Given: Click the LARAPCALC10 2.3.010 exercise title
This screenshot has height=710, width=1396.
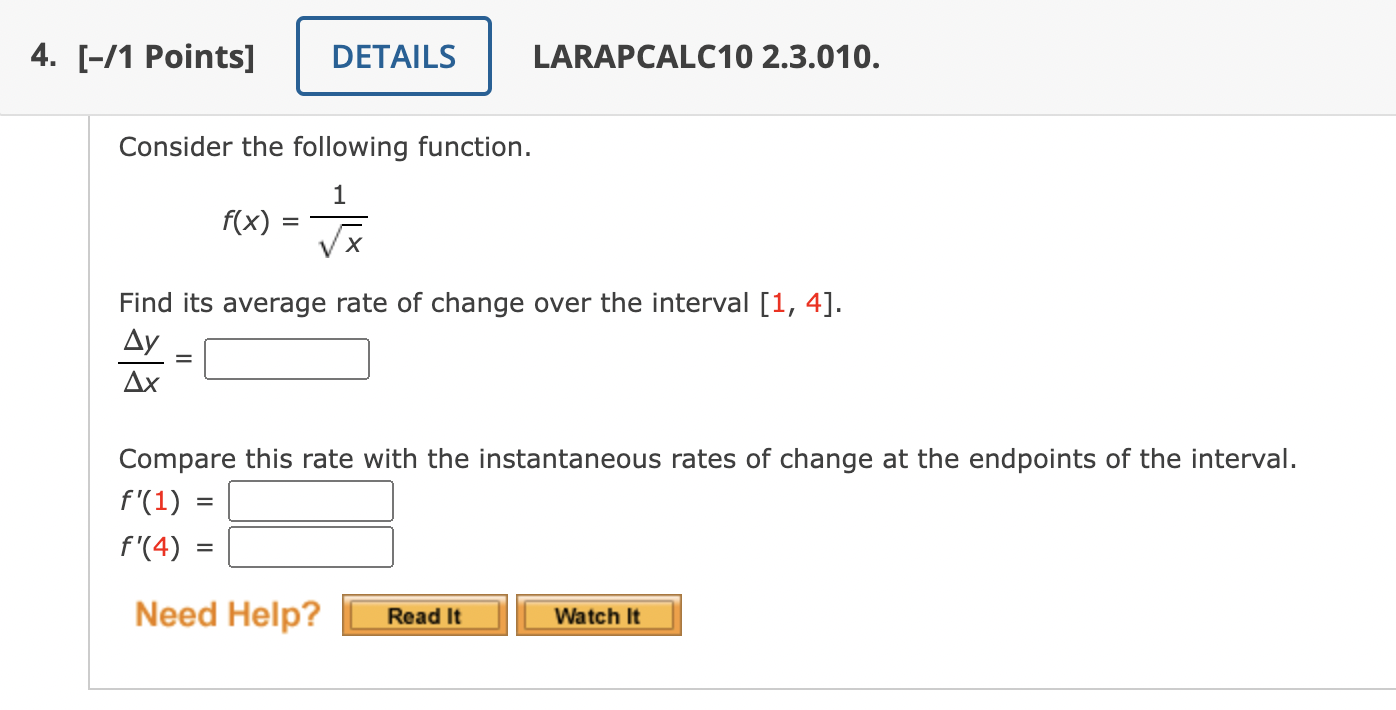Looking at the screenshot, I should [706, 57].
